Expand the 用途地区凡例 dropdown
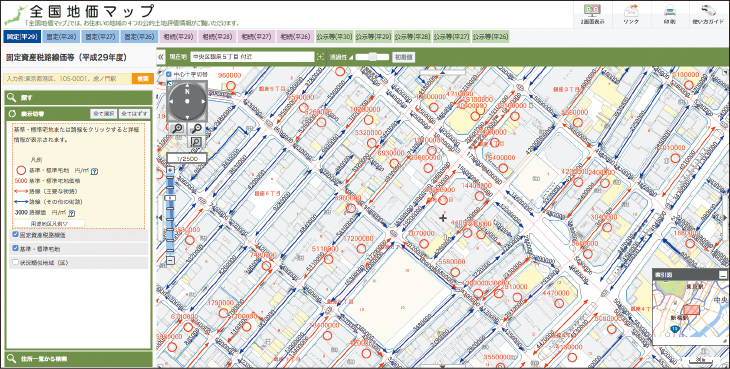This screenshot has width=730, height=369. click(49, 224)
